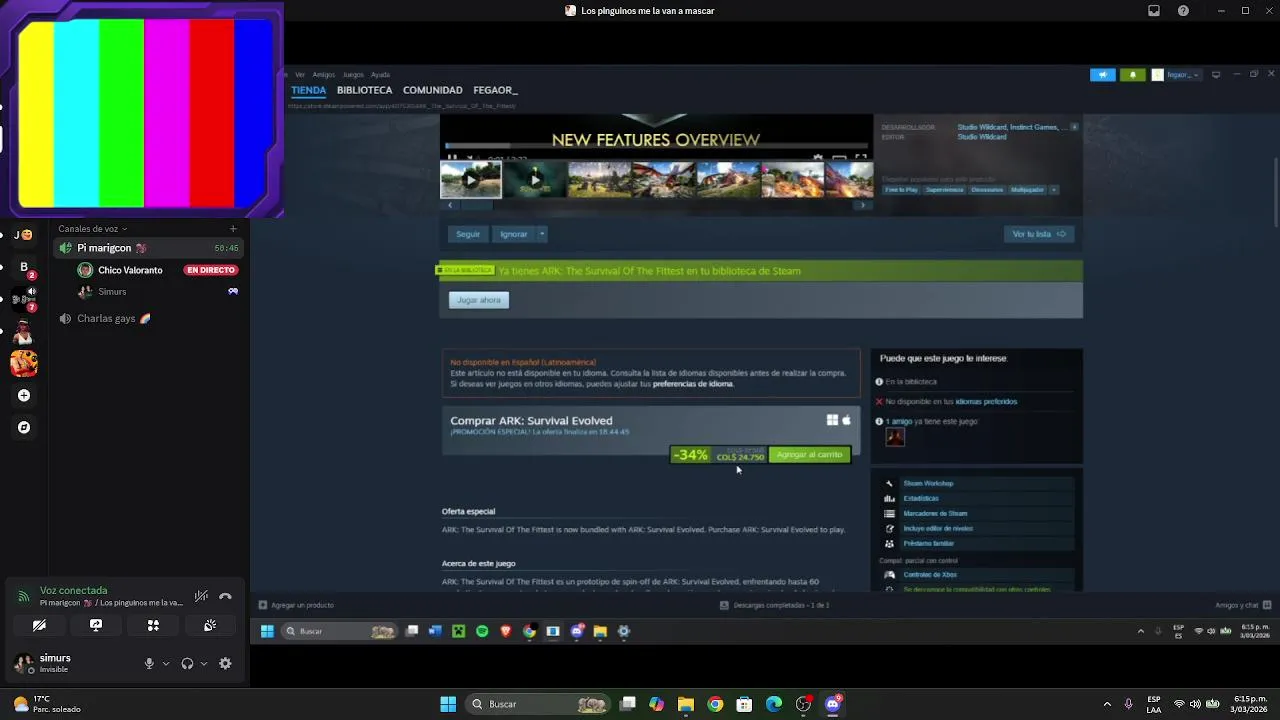This screenshot has width=1280, height=720.
Task: Switch to Steam BIBLIOTECA tab
Action: (x=364, y=90)
